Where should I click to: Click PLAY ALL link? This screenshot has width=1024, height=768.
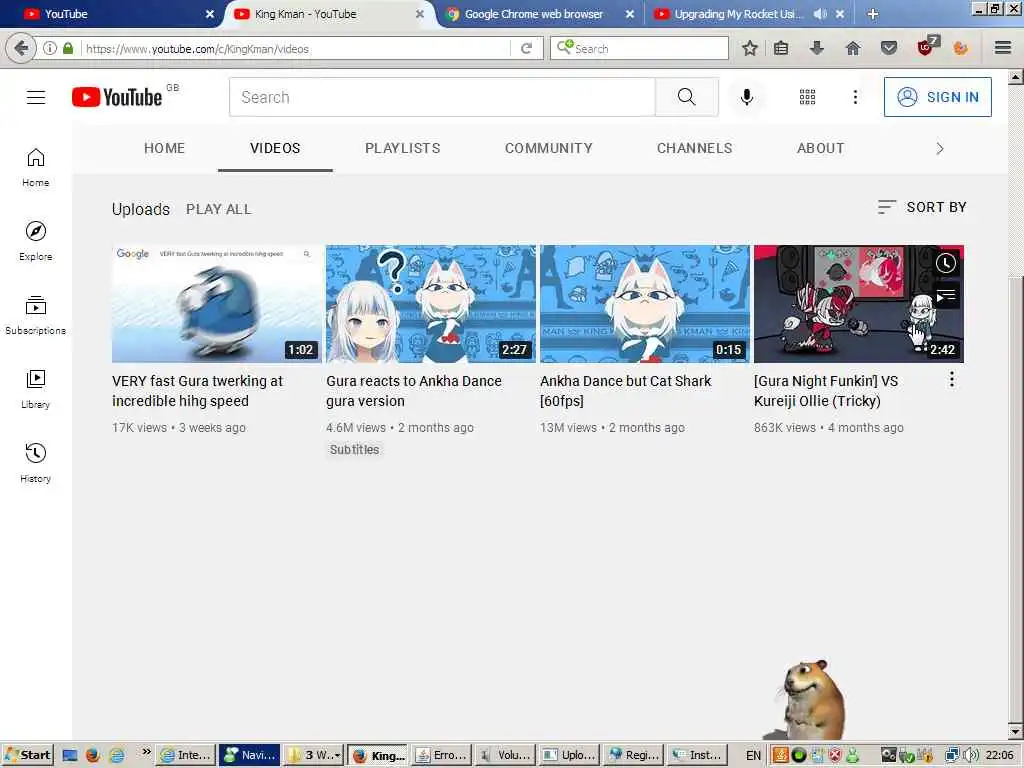click(x=218, y=209)
